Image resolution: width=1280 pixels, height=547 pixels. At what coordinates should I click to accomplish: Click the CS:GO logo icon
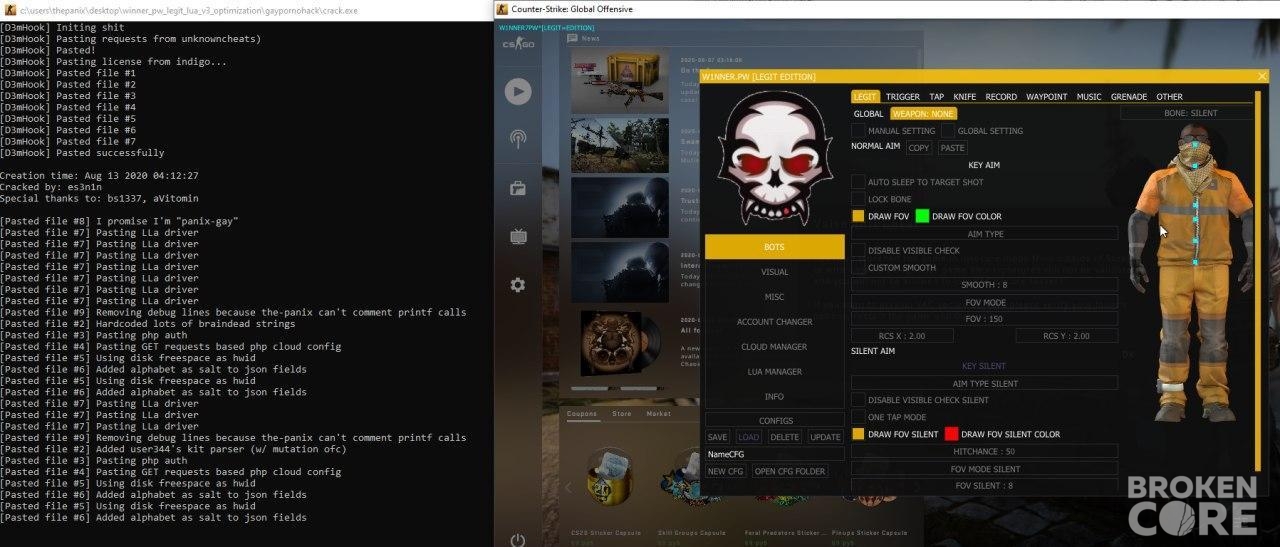point(518,44)
